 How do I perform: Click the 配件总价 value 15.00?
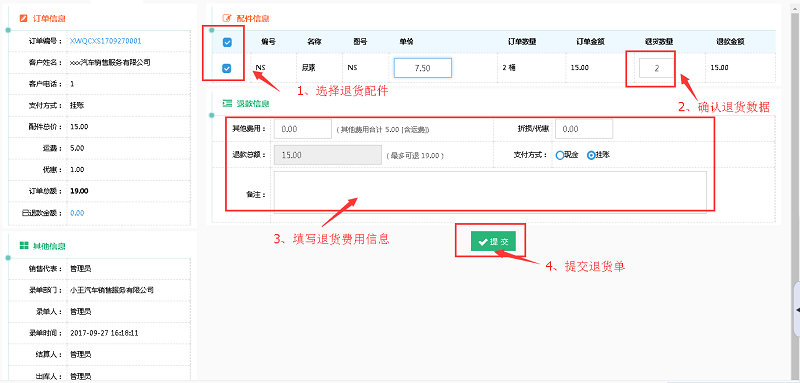point(79,126)
